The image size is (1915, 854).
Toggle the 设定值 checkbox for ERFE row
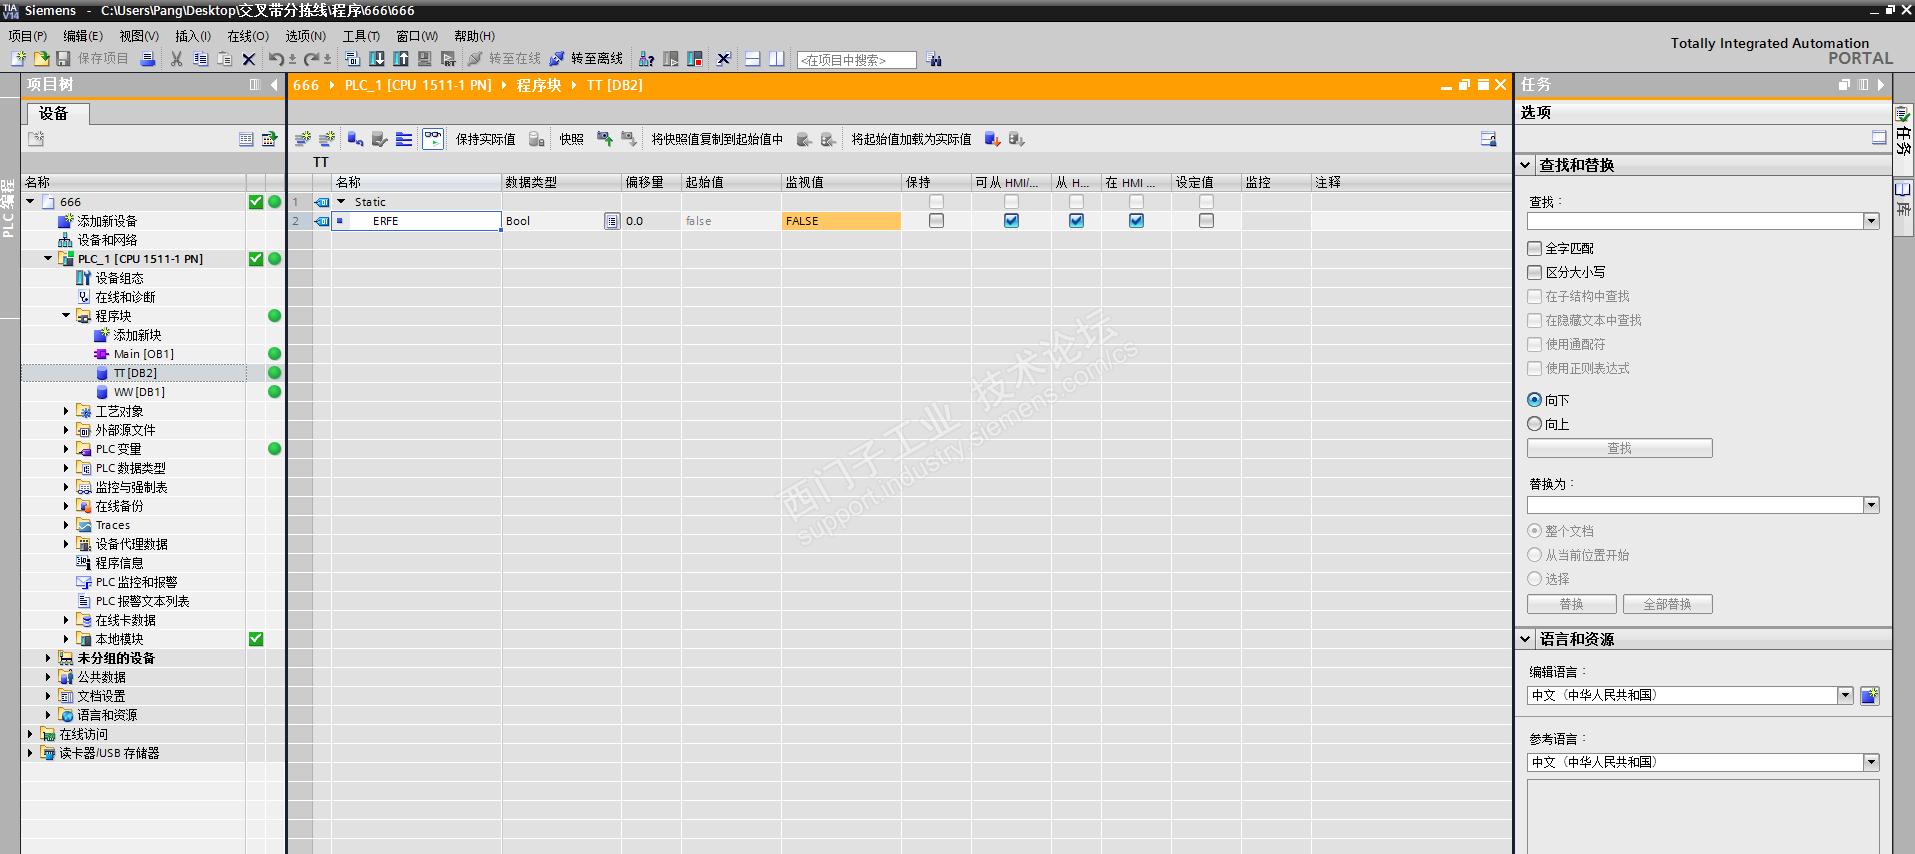[1206, 221]
